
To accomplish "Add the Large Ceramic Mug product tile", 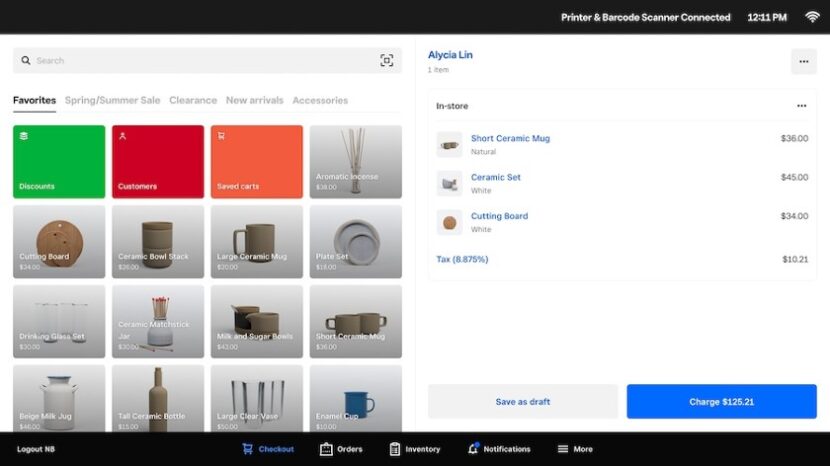I will coord(256,241).
